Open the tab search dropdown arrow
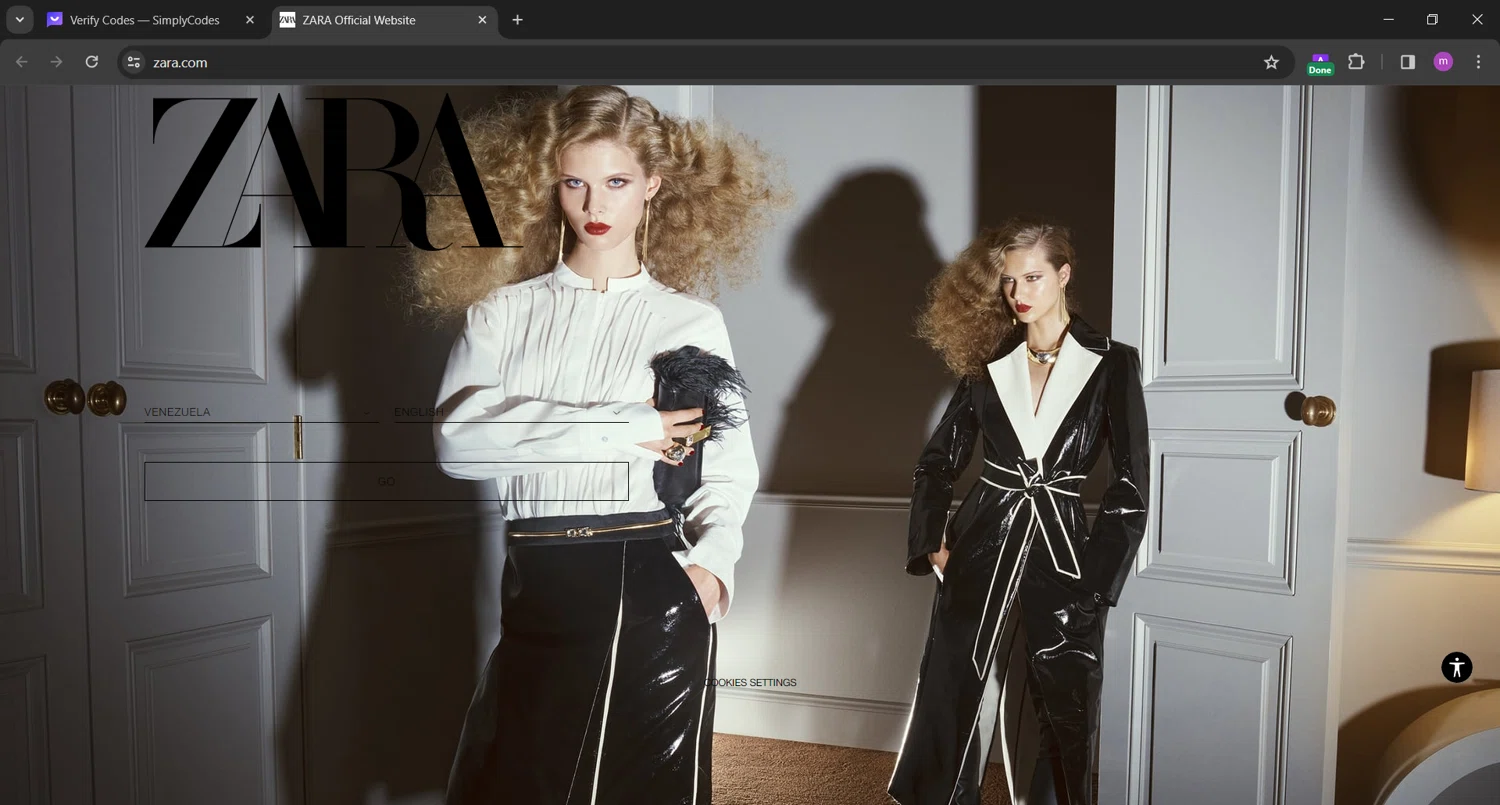The width and height of the screenshot is (1500, 805). pyautogui.click(x=19, y=20)
